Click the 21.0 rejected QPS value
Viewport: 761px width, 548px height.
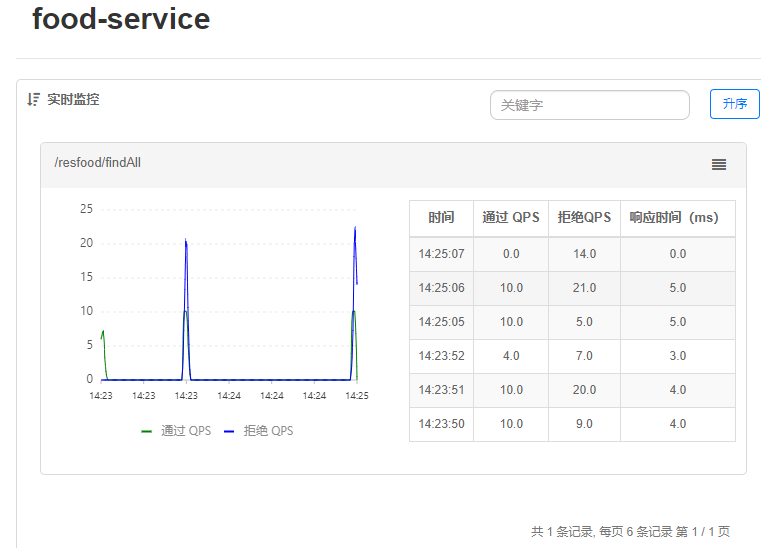[584, 288]
